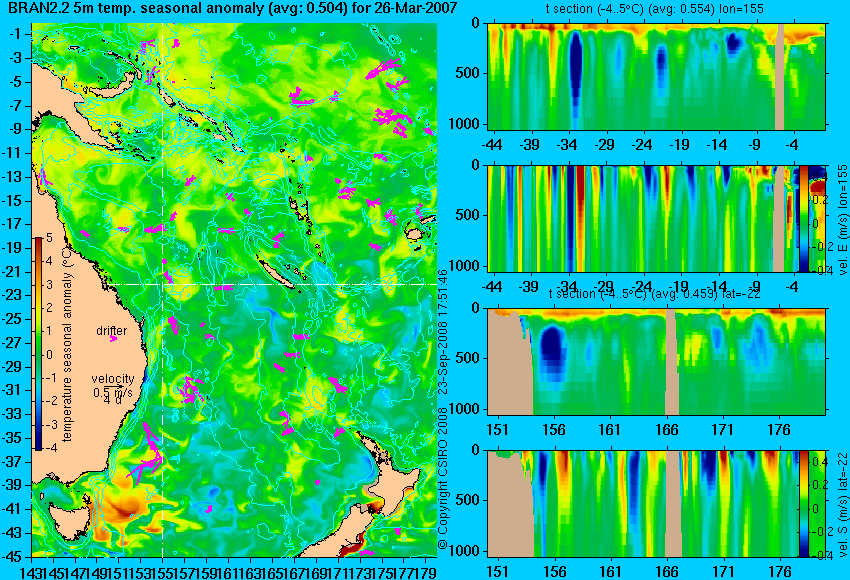Click the 'drifter' legend label
Screen dimensions: 850x580
click(x=112, y=331)
